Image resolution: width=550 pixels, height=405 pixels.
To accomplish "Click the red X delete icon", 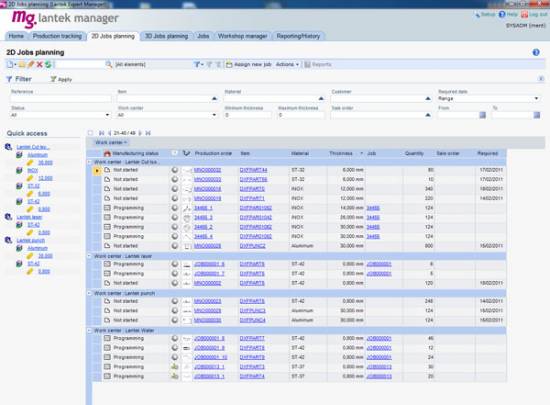I will point(39,65).
